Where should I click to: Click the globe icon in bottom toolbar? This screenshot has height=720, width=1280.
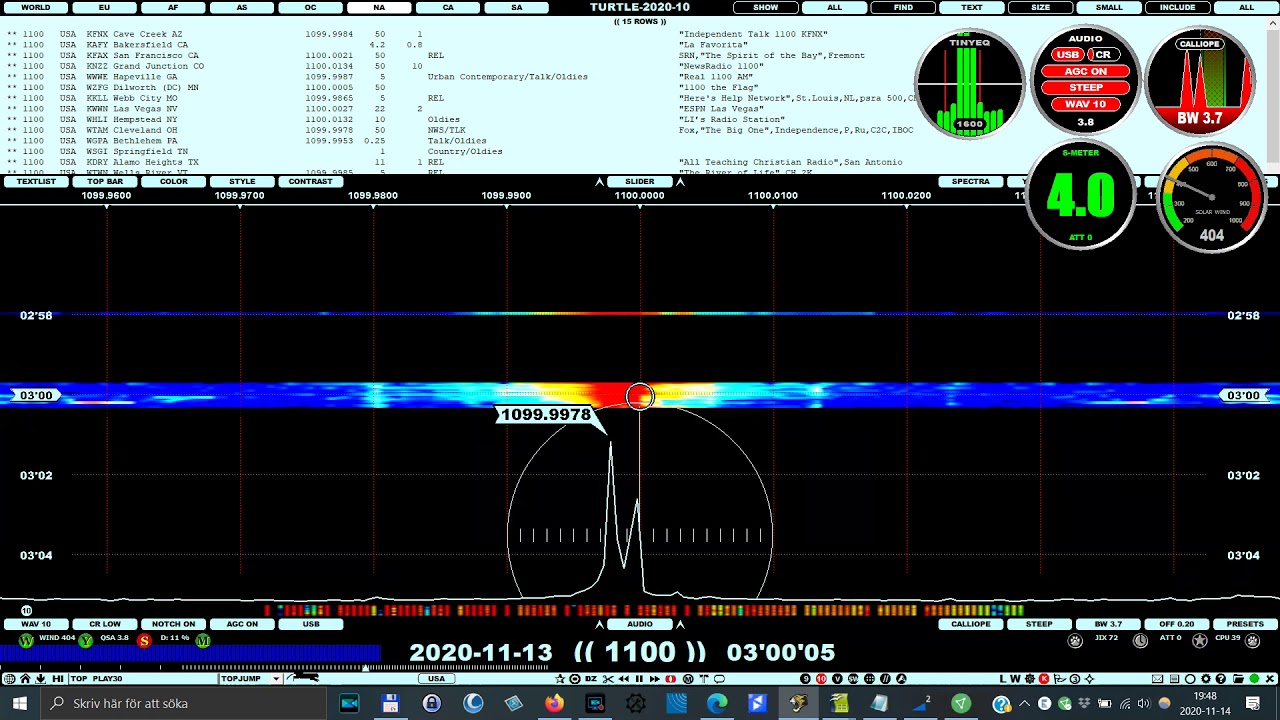(x=9, y=679)
